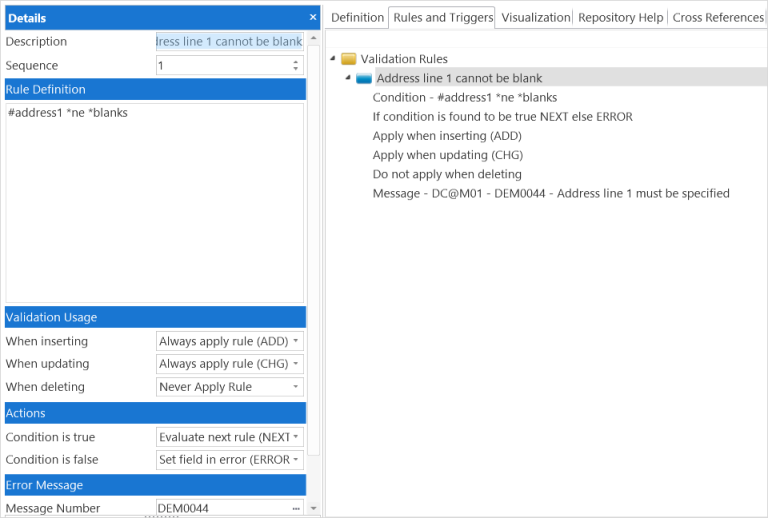Go to the Repository Help tab
Viewport: 768px width, 518px height.
[x=620, y=17]
